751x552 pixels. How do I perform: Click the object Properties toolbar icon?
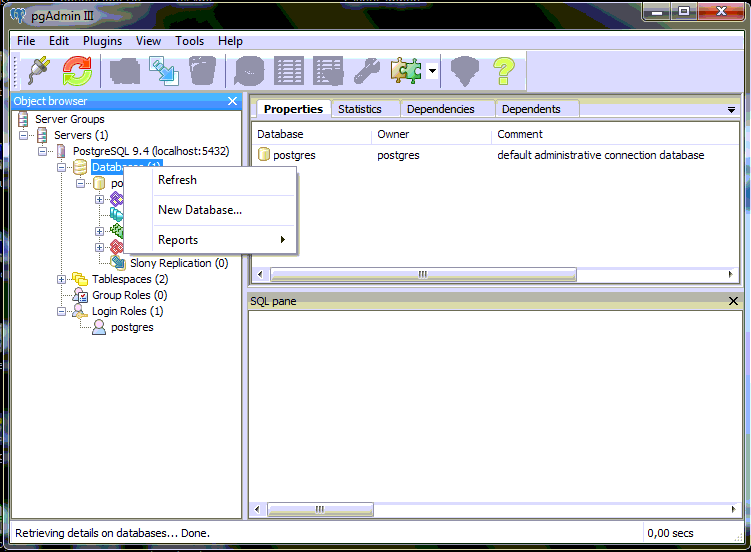pyautogui.click(x=125, y=71)
